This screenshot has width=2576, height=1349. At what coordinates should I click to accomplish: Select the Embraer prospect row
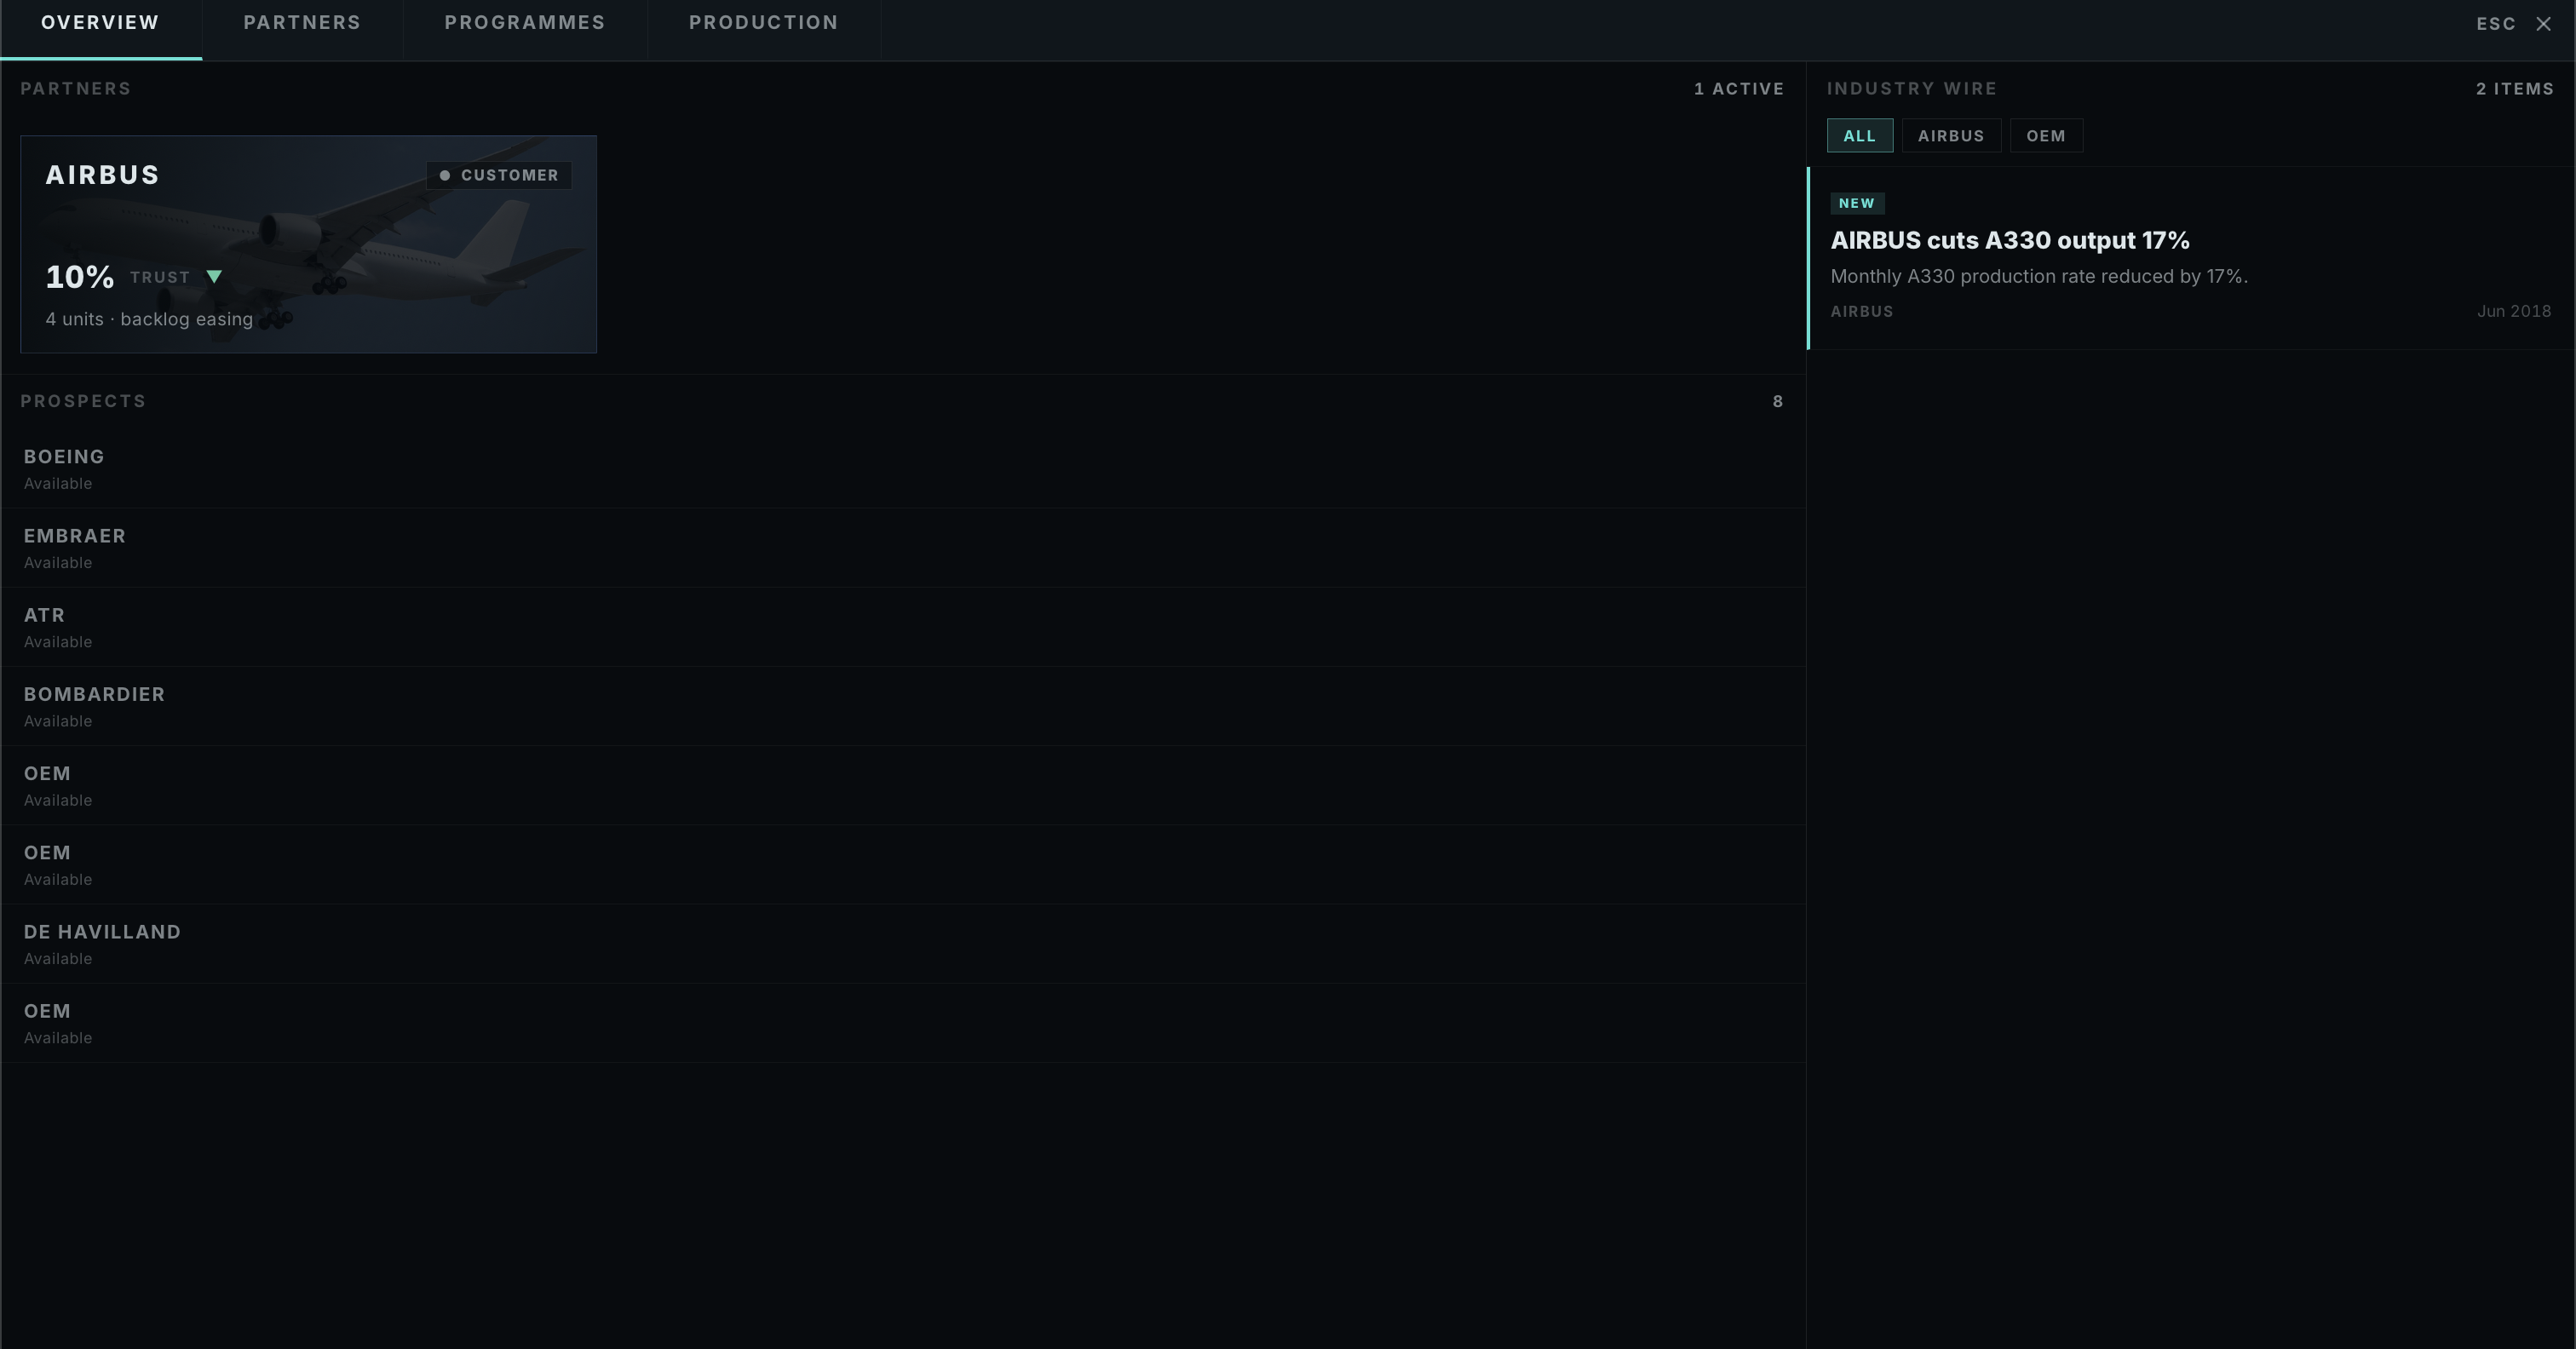pyautogui.click(x=903, y=548)
